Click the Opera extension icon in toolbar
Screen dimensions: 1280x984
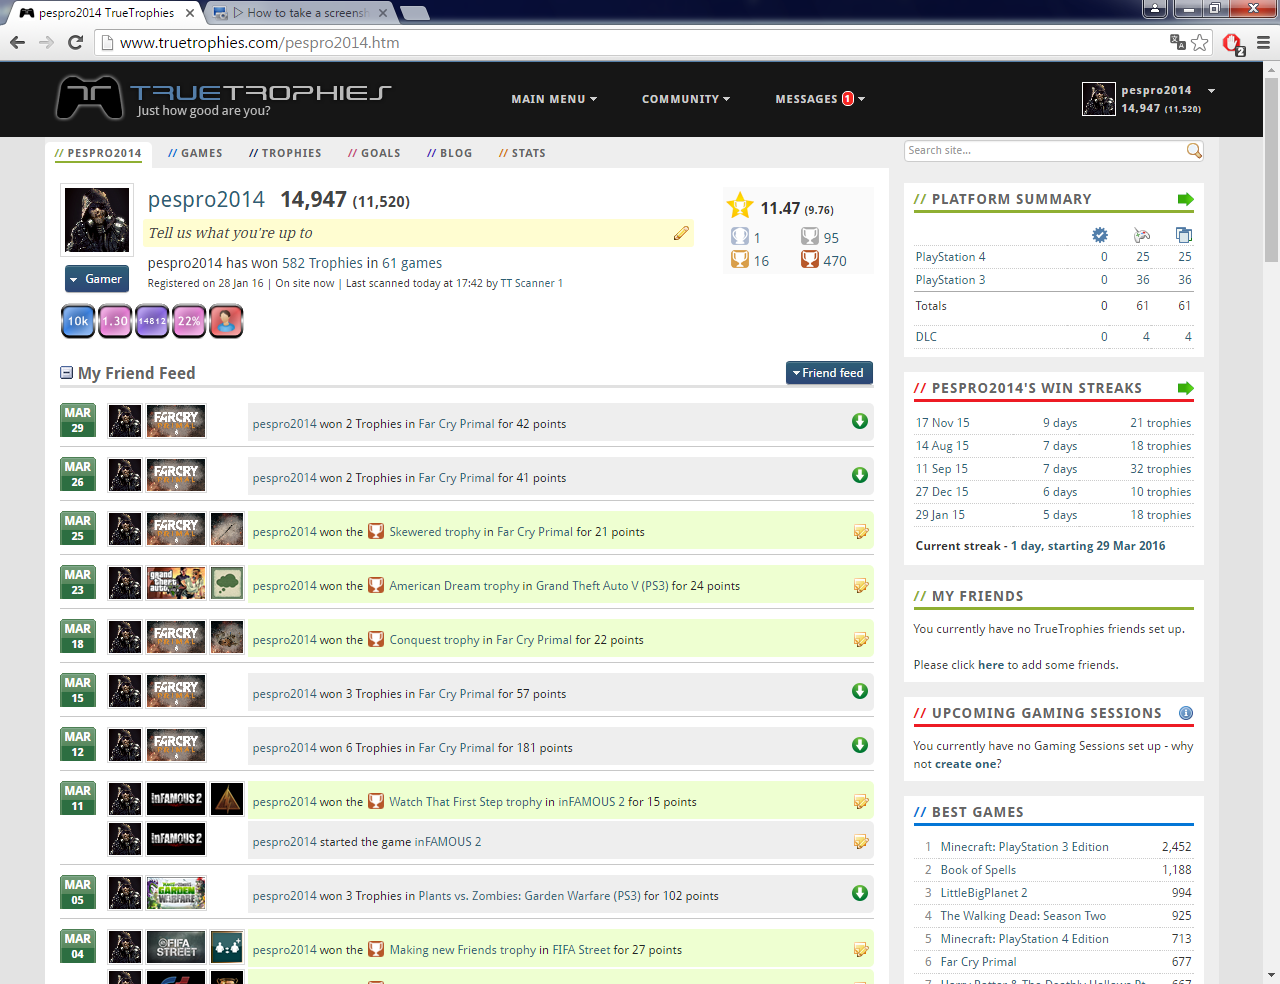(1232, 43)
